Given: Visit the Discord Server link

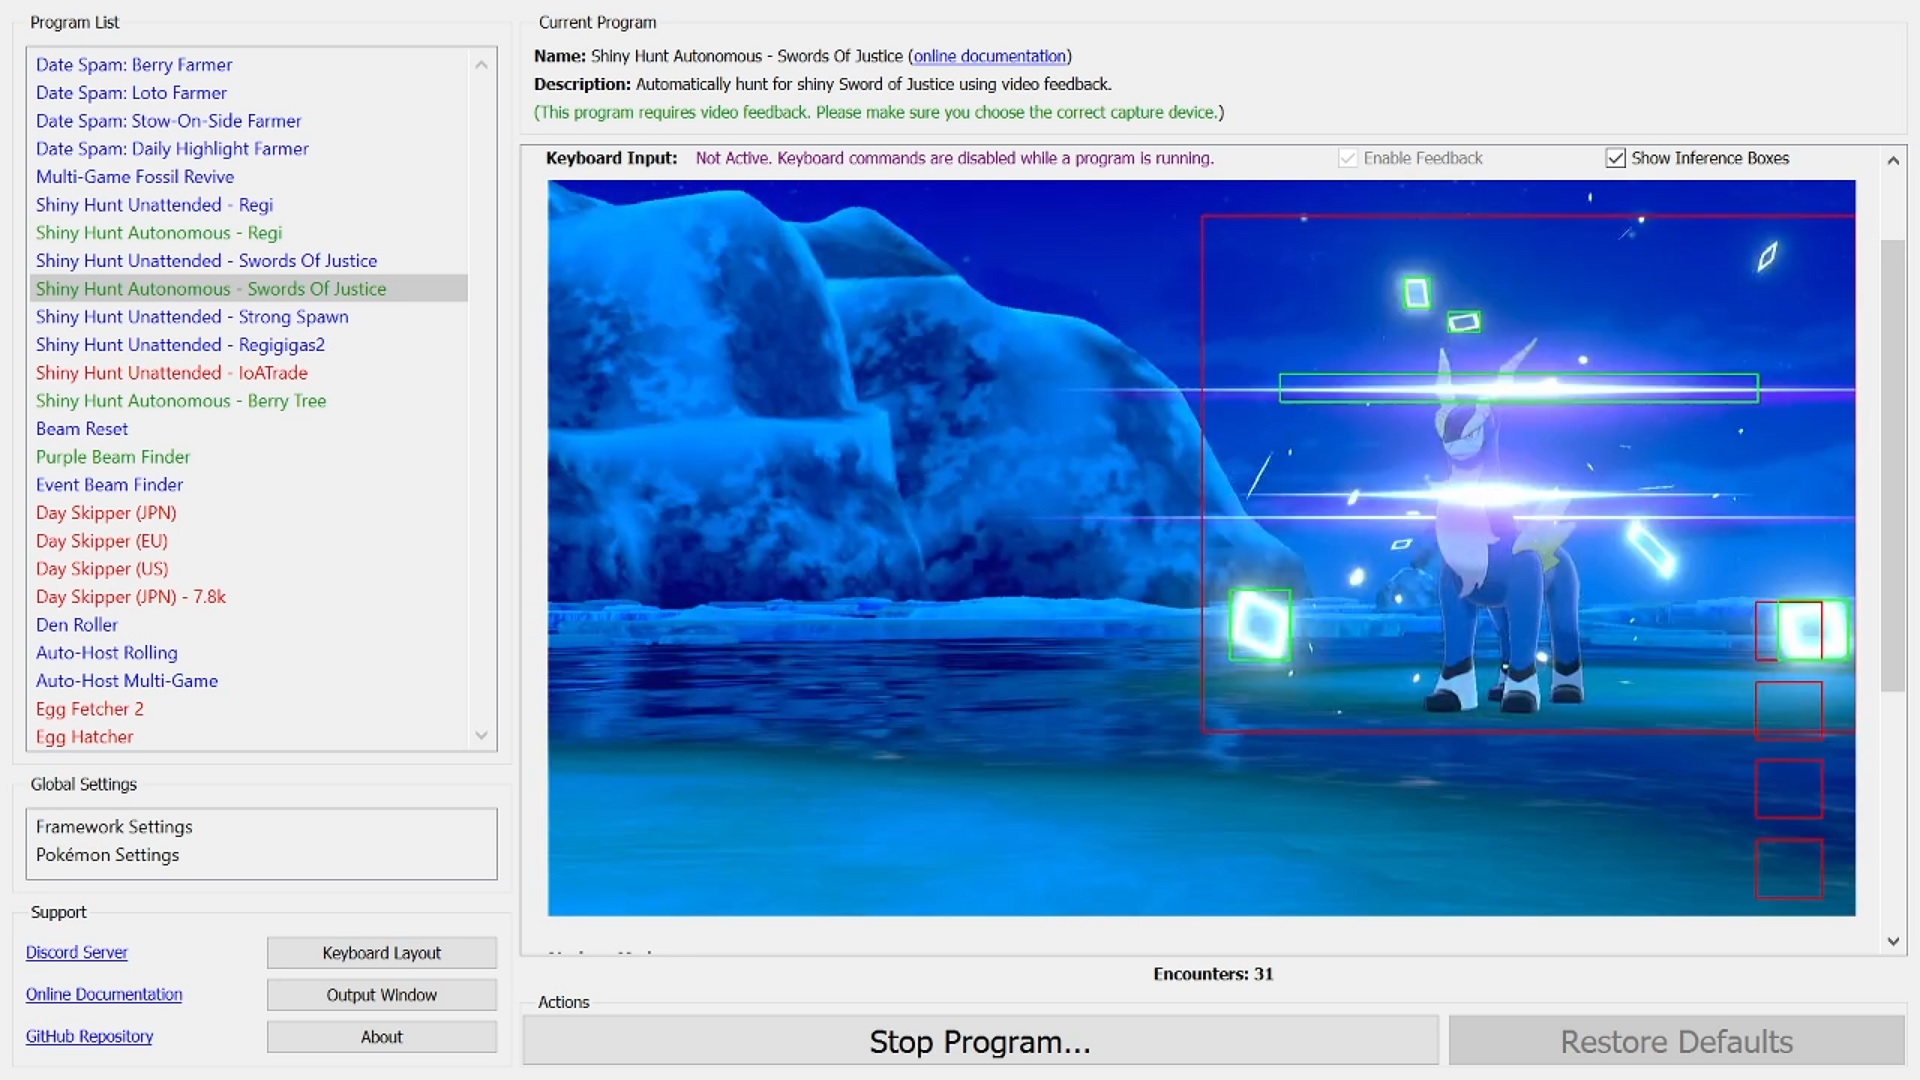Looking at the screenshot, I should [x=77, y=952].
